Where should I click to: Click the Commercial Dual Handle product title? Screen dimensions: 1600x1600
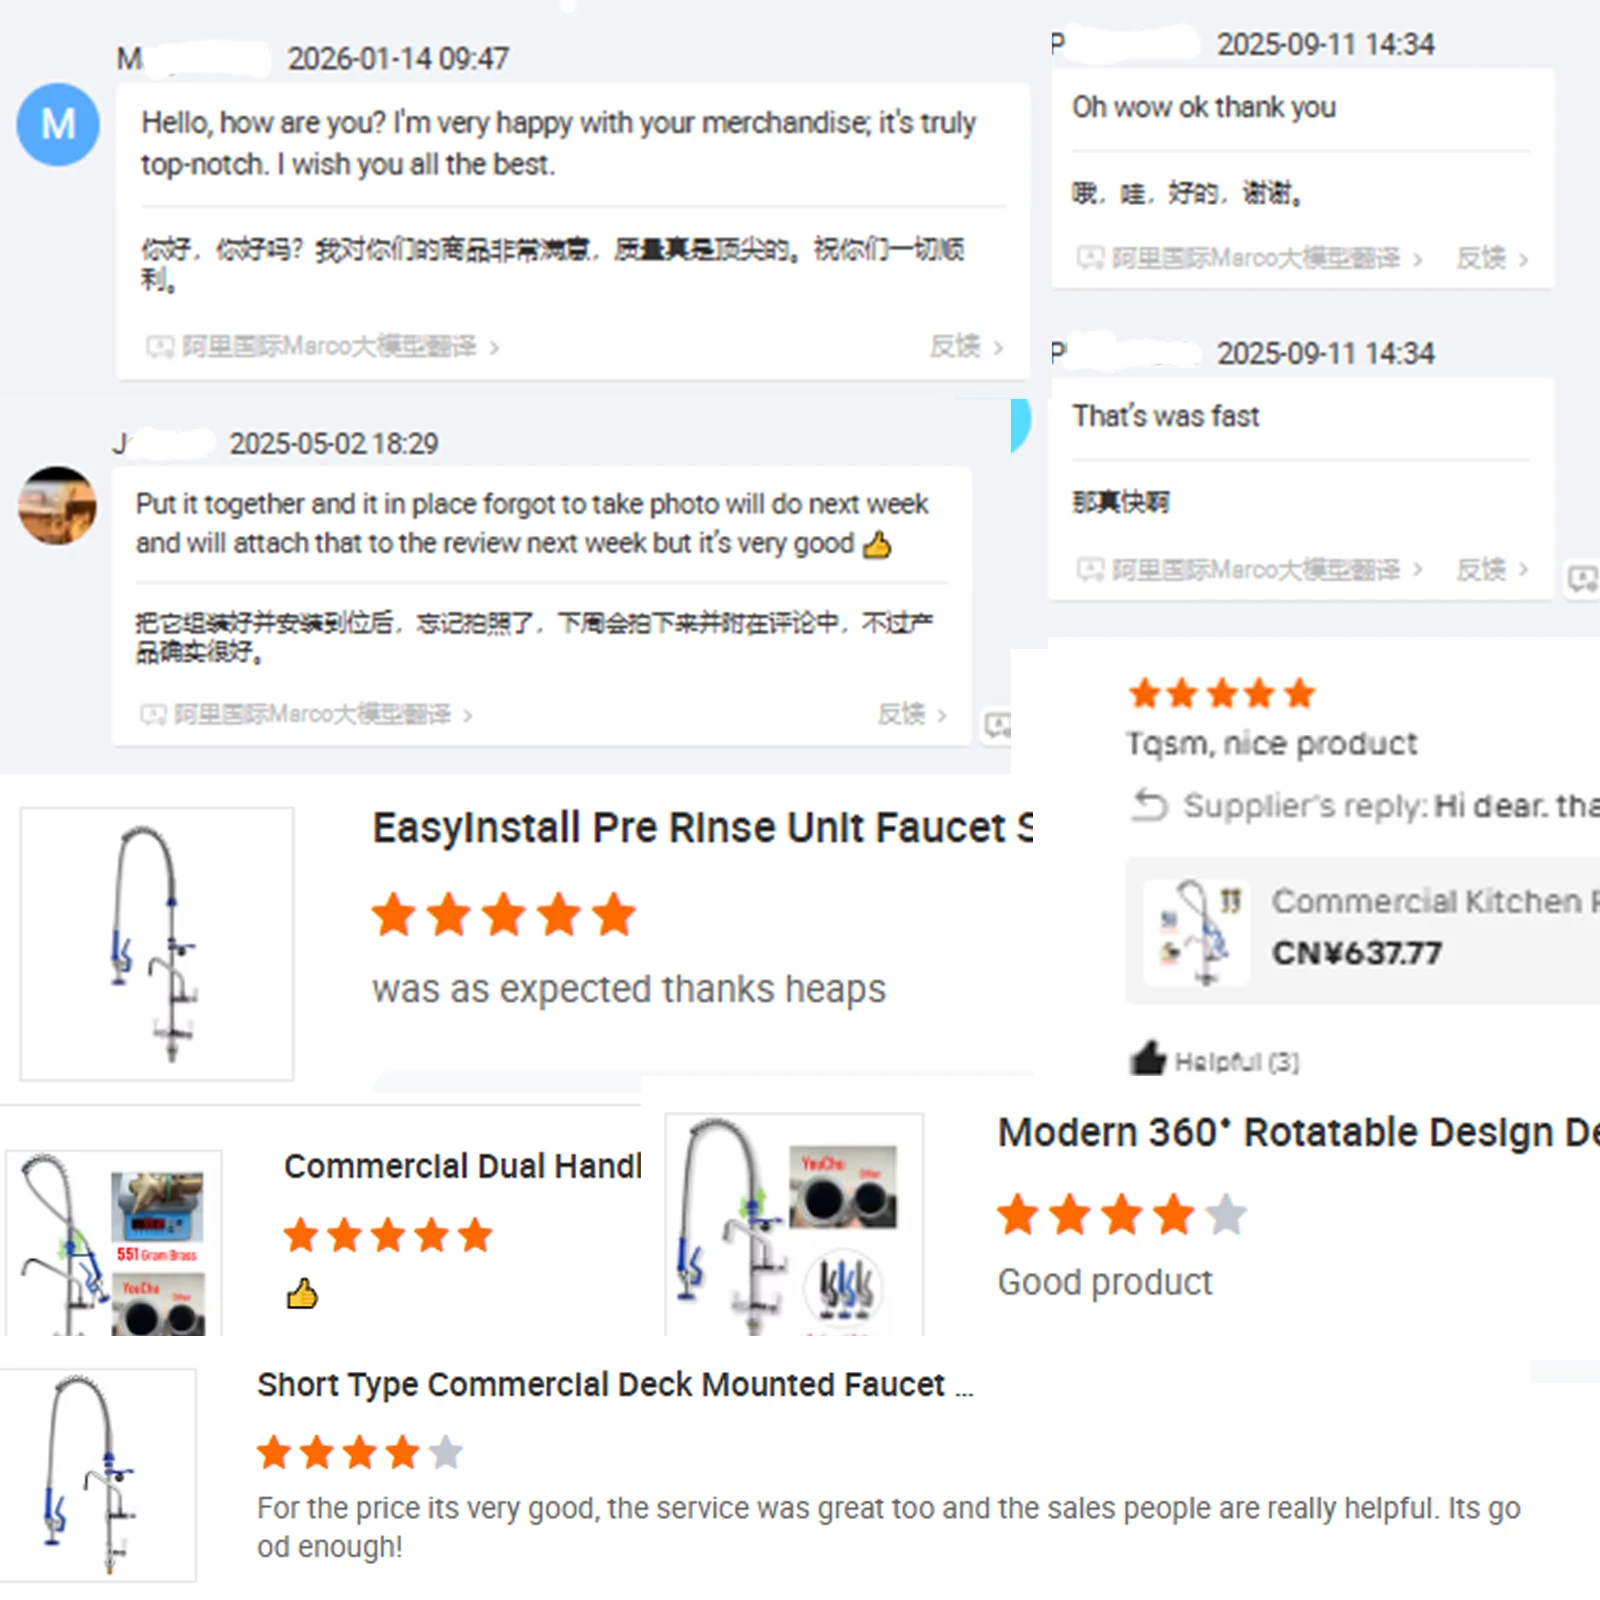[462, 1166]
